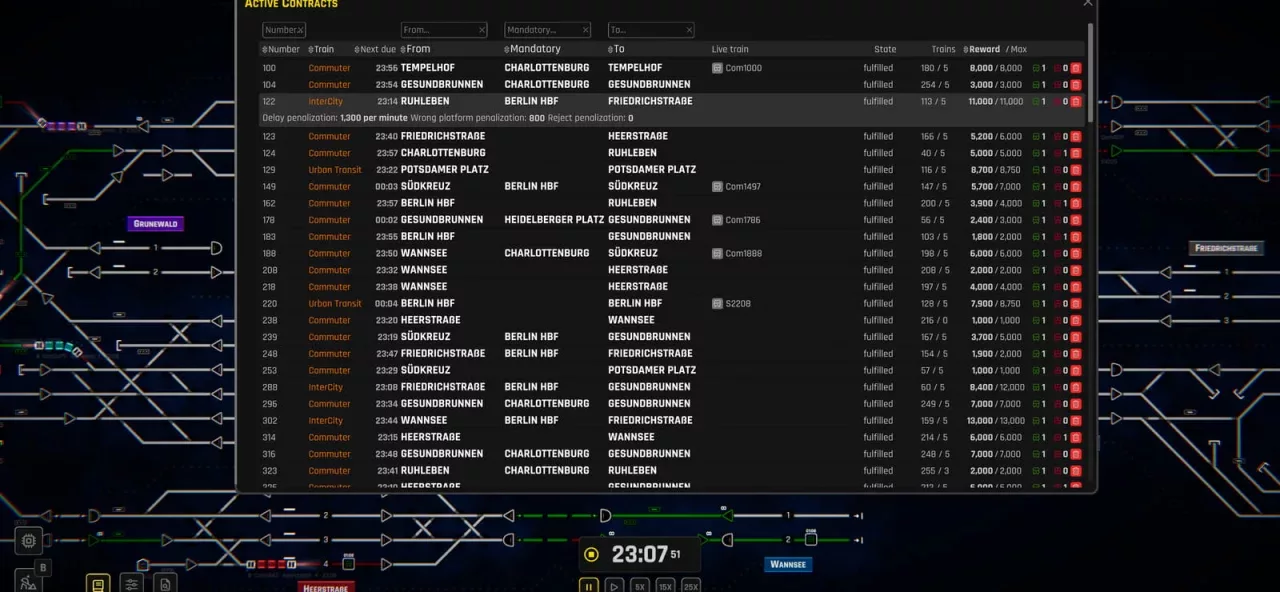Click the trash icon on contract 220

pyautogui.click(x=1076, y=304)
